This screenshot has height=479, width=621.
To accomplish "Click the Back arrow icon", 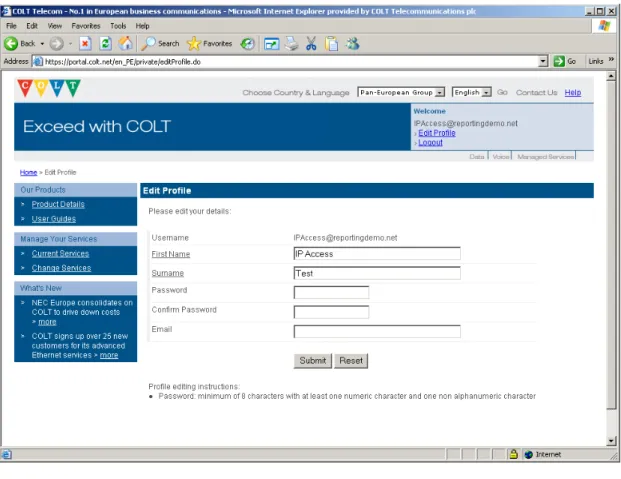I will tap(11, 44).
